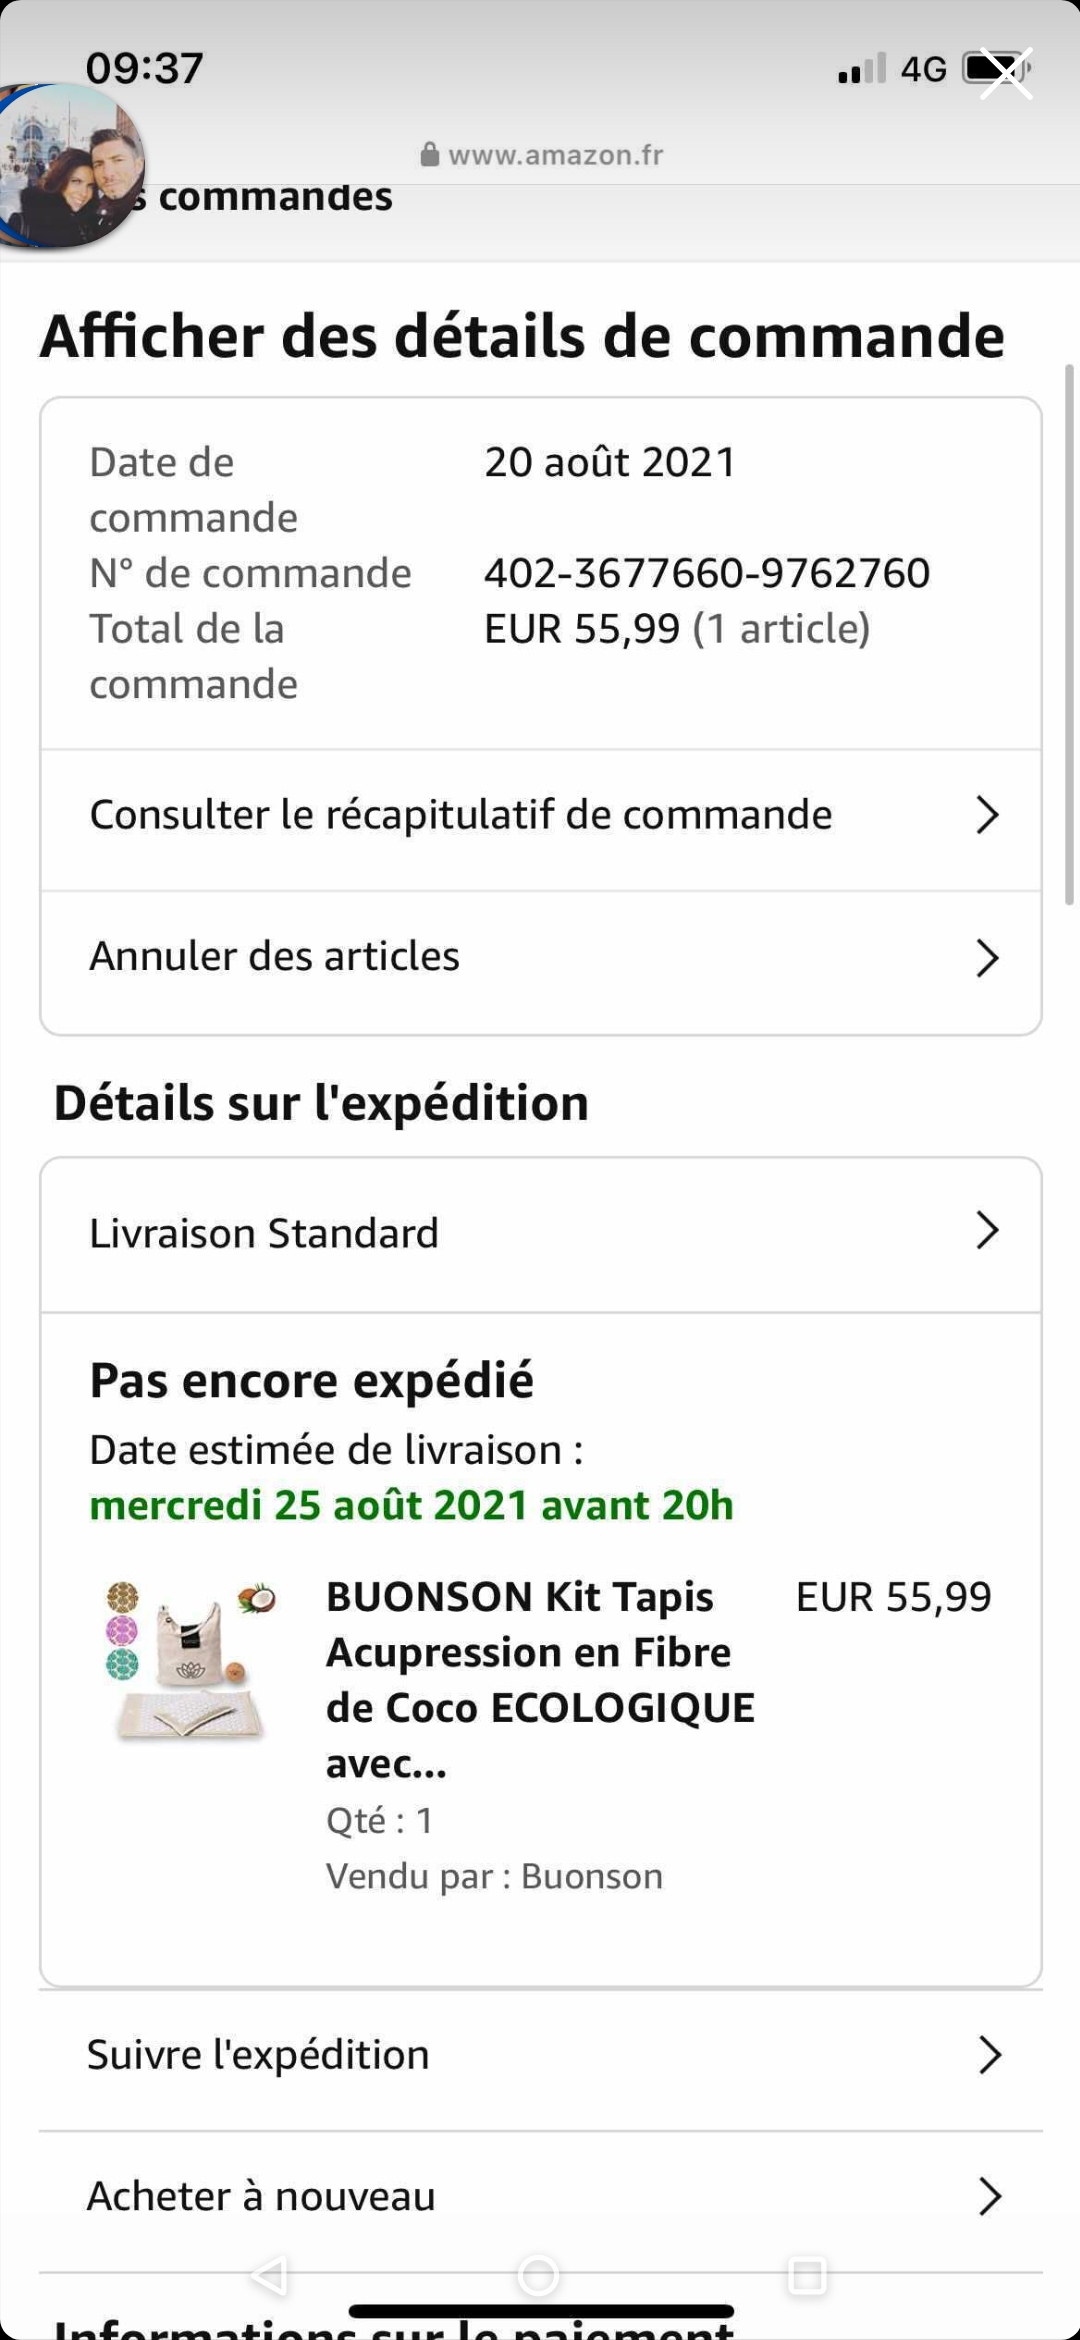The image size is (1080, 2340).
Task: Select Annuler des articles option
Action: click(x=275, y=957)
